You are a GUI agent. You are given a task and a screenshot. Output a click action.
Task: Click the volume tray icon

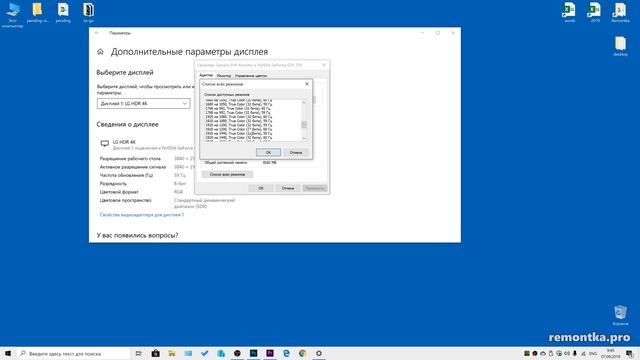tap(567, 353)
